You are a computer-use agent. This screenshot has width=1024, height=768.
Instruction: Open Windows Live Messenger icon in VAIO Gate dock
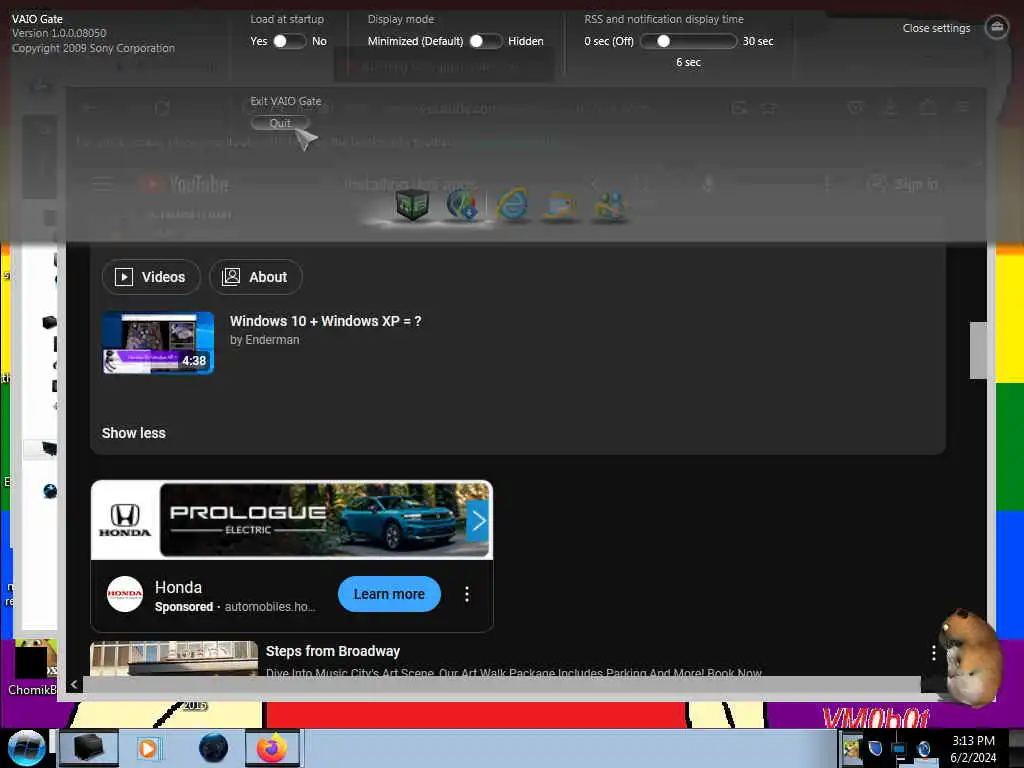(x=609, y=205)
